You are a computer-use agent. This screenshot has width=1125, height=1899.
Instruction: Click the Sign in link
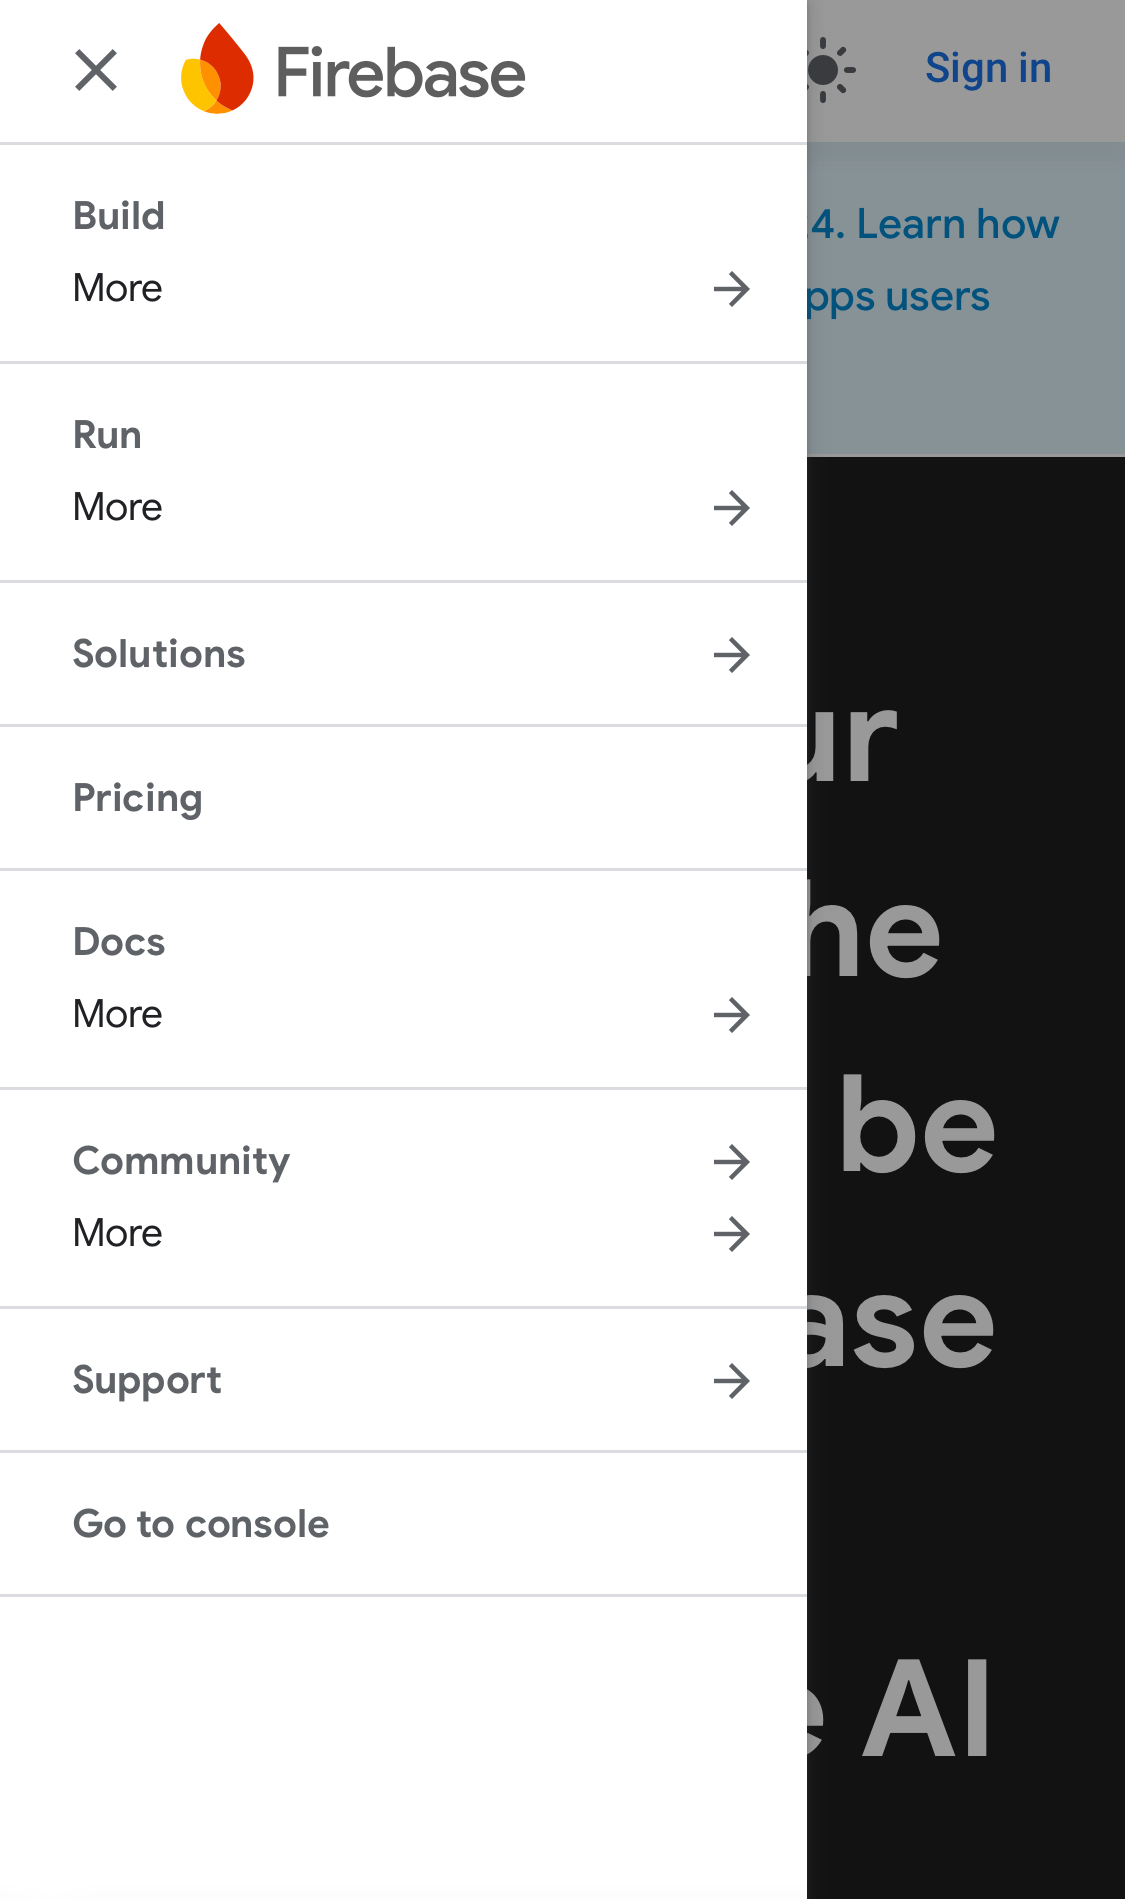pos(988,66)
